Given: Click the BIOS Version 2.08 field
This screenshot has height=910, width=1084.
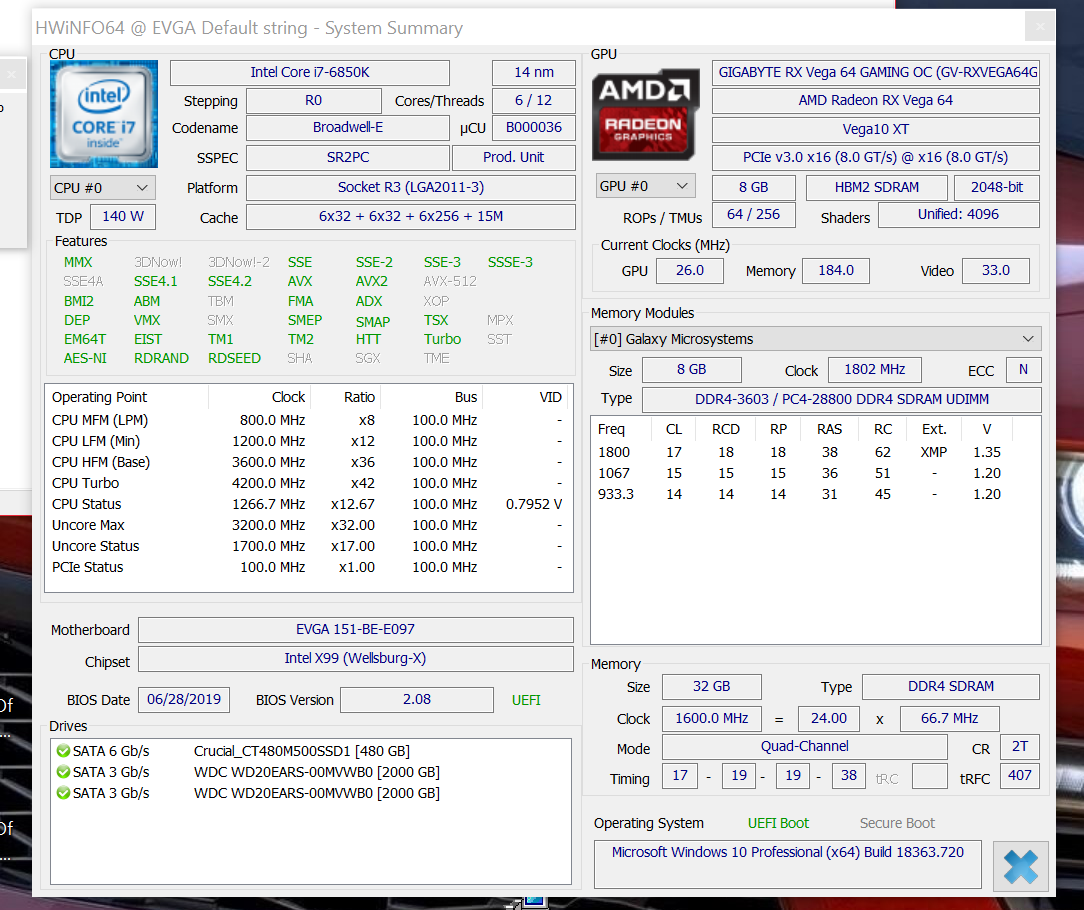Looking at the screenshot, I should (417, 700).
